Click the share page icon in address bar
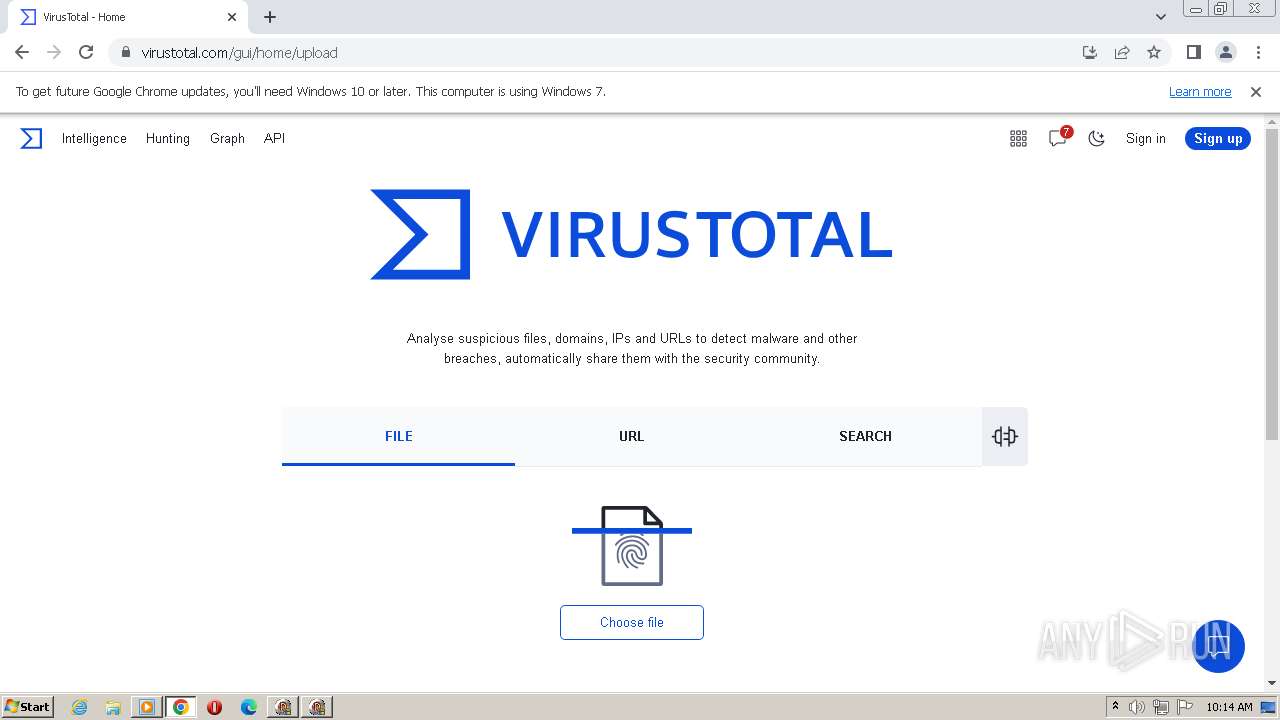This screenshot has width=1280, height=720. (1122, 52)
